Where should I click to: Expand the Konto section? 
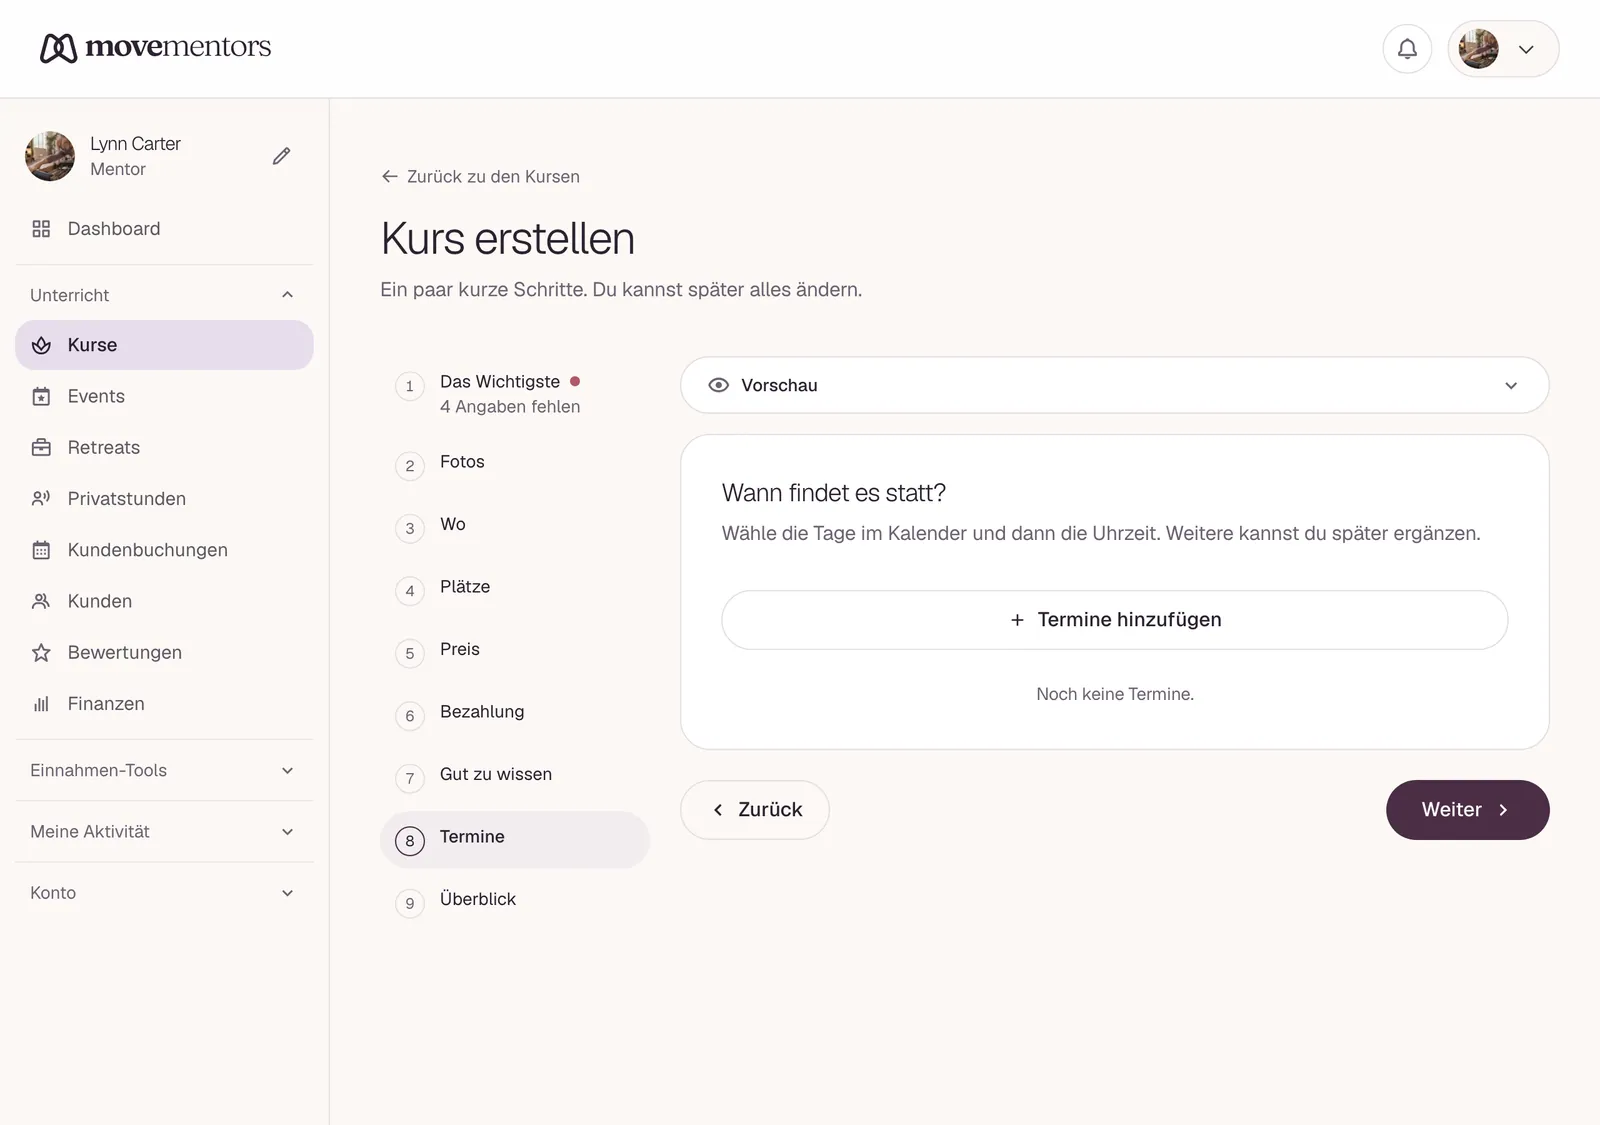coord(164,893)
